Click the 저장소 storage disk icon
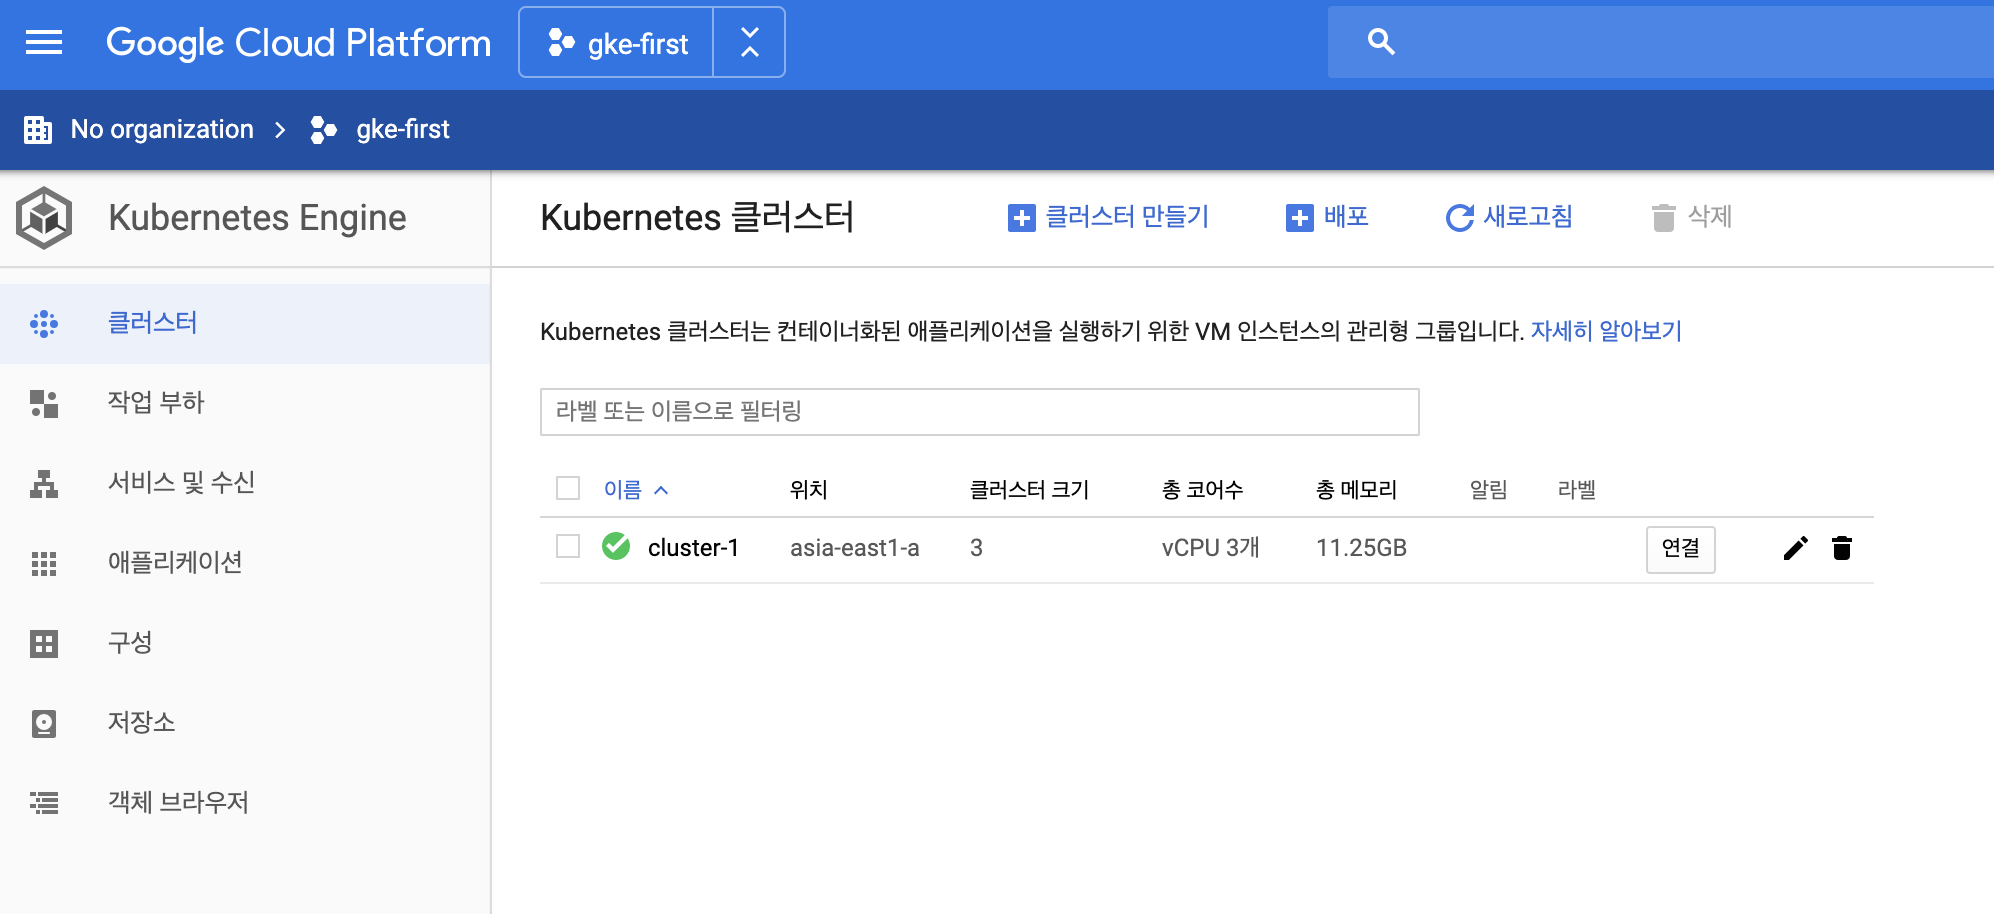This screenshot has width=1994, height=914. (x=44, y=723)
